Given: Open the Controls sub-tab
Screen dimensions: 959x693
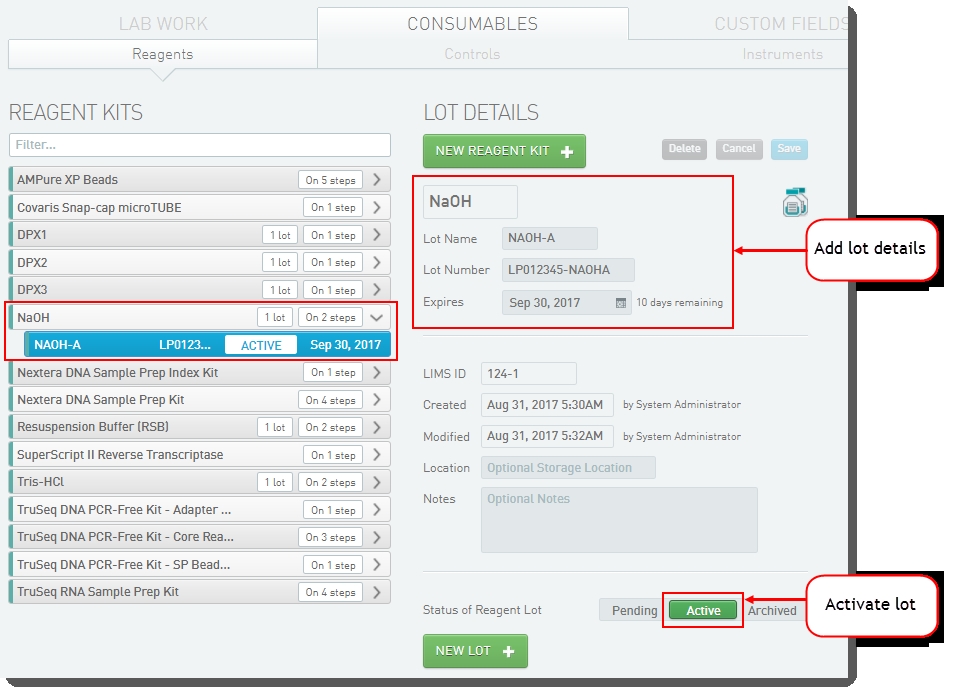Looking at the screenshot, I should click(x=472, y=54).
